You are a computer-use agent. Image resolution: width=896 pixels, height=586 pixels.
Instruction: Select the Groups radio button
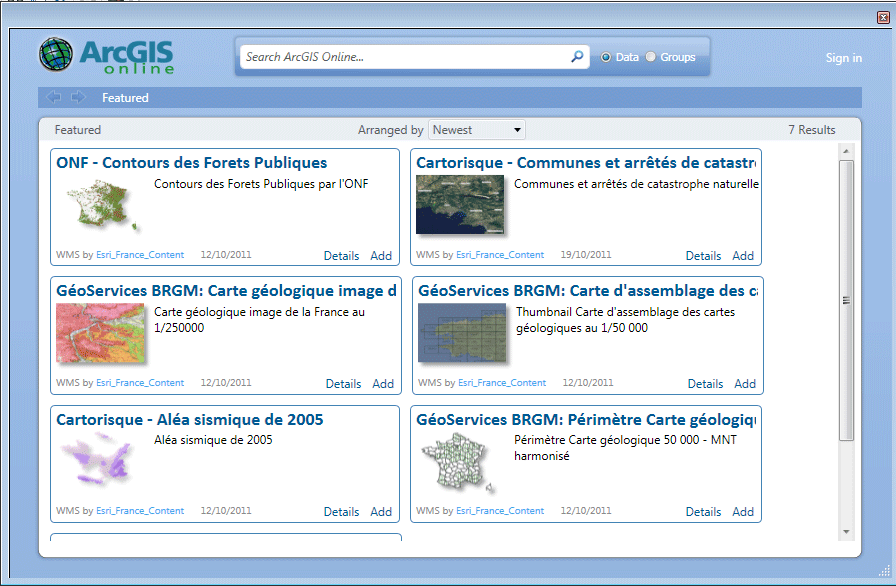click(651, 57)
